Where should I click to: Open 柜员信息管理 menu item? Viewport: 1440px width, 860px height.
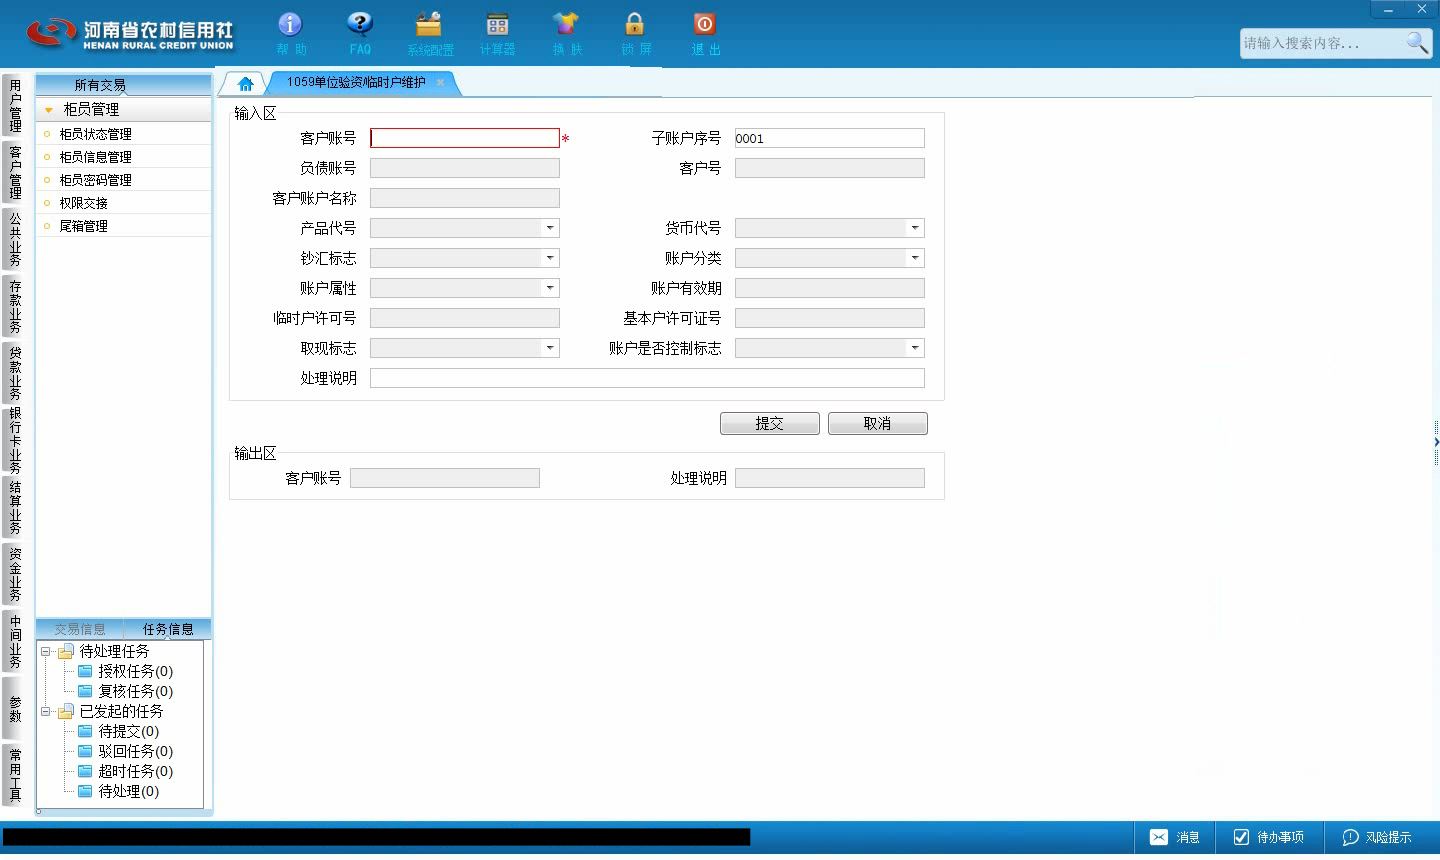[x=123, y=157]
